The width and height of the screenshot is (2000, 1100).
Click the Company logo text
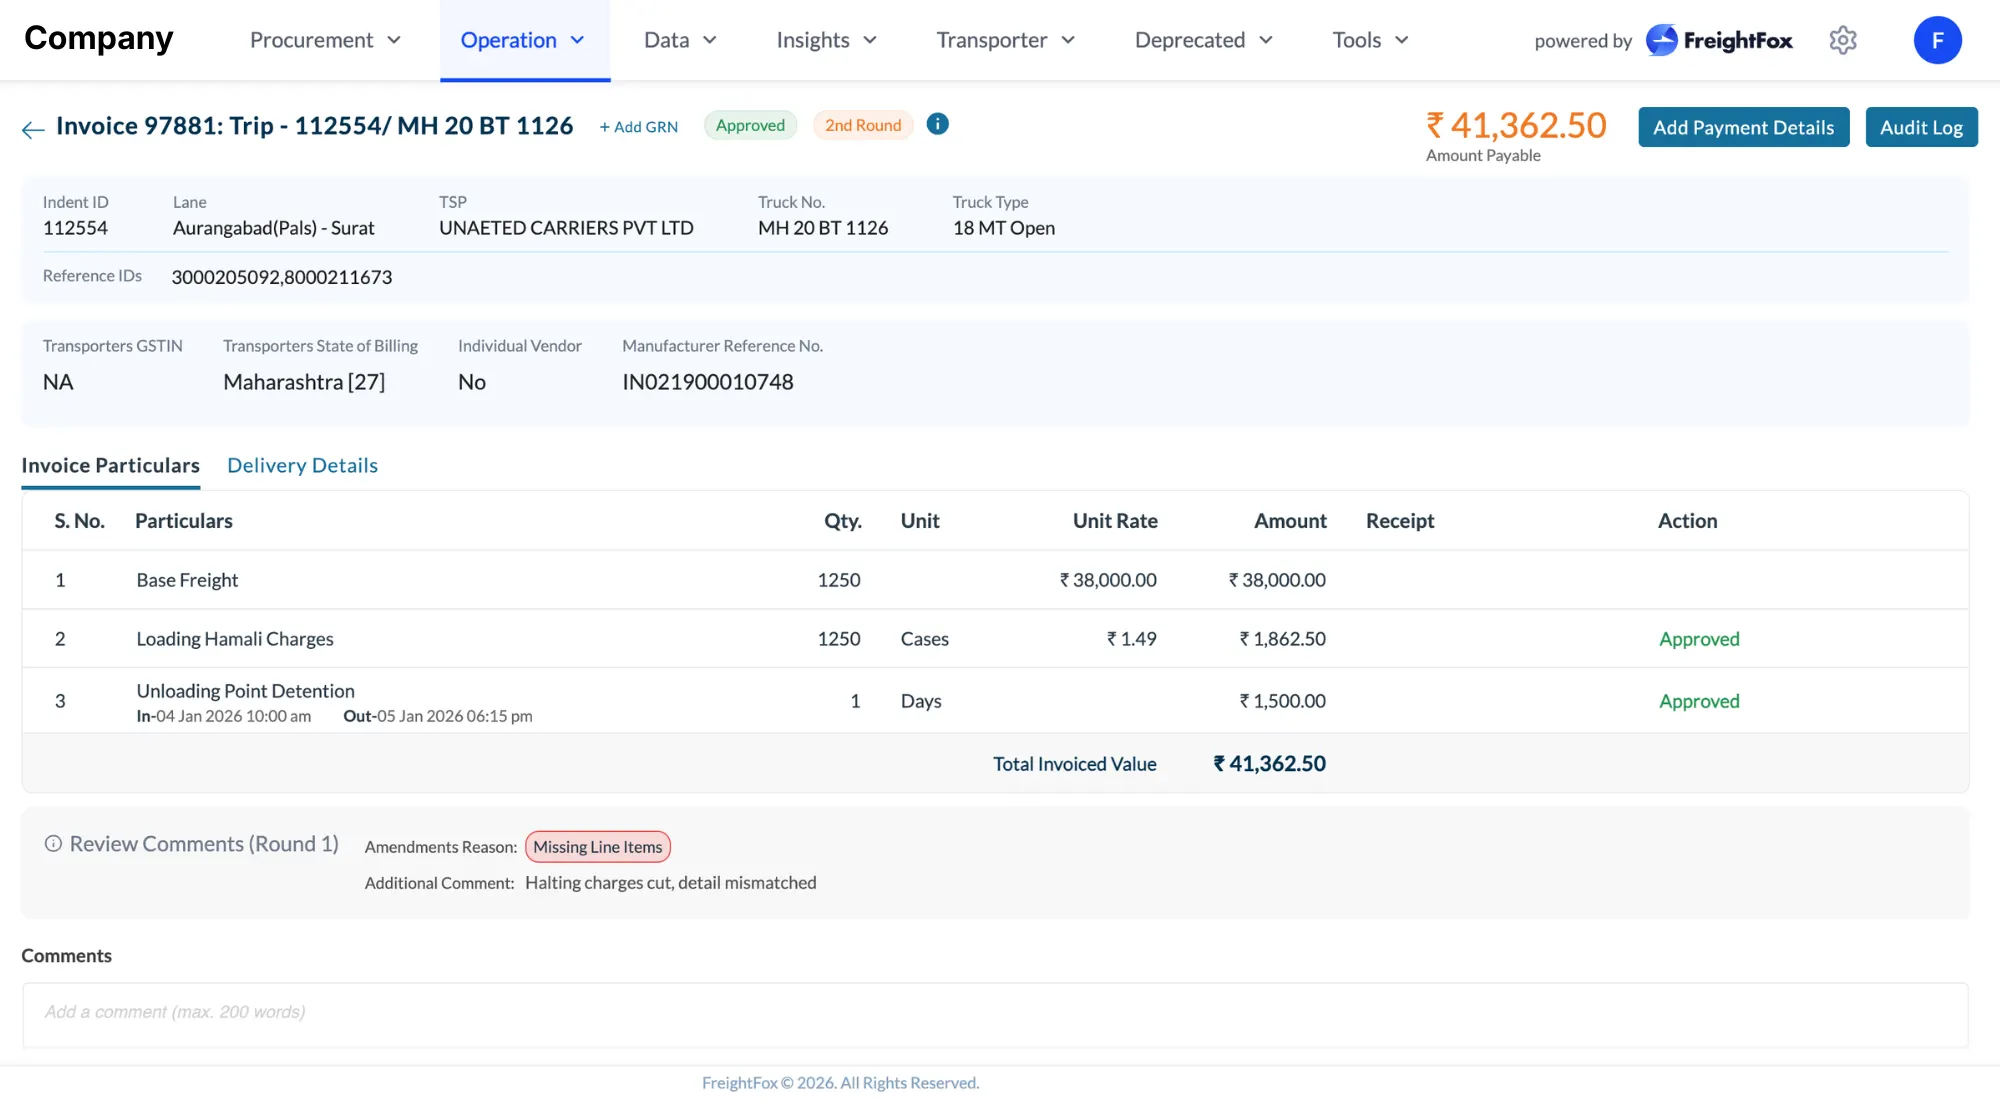98,38
